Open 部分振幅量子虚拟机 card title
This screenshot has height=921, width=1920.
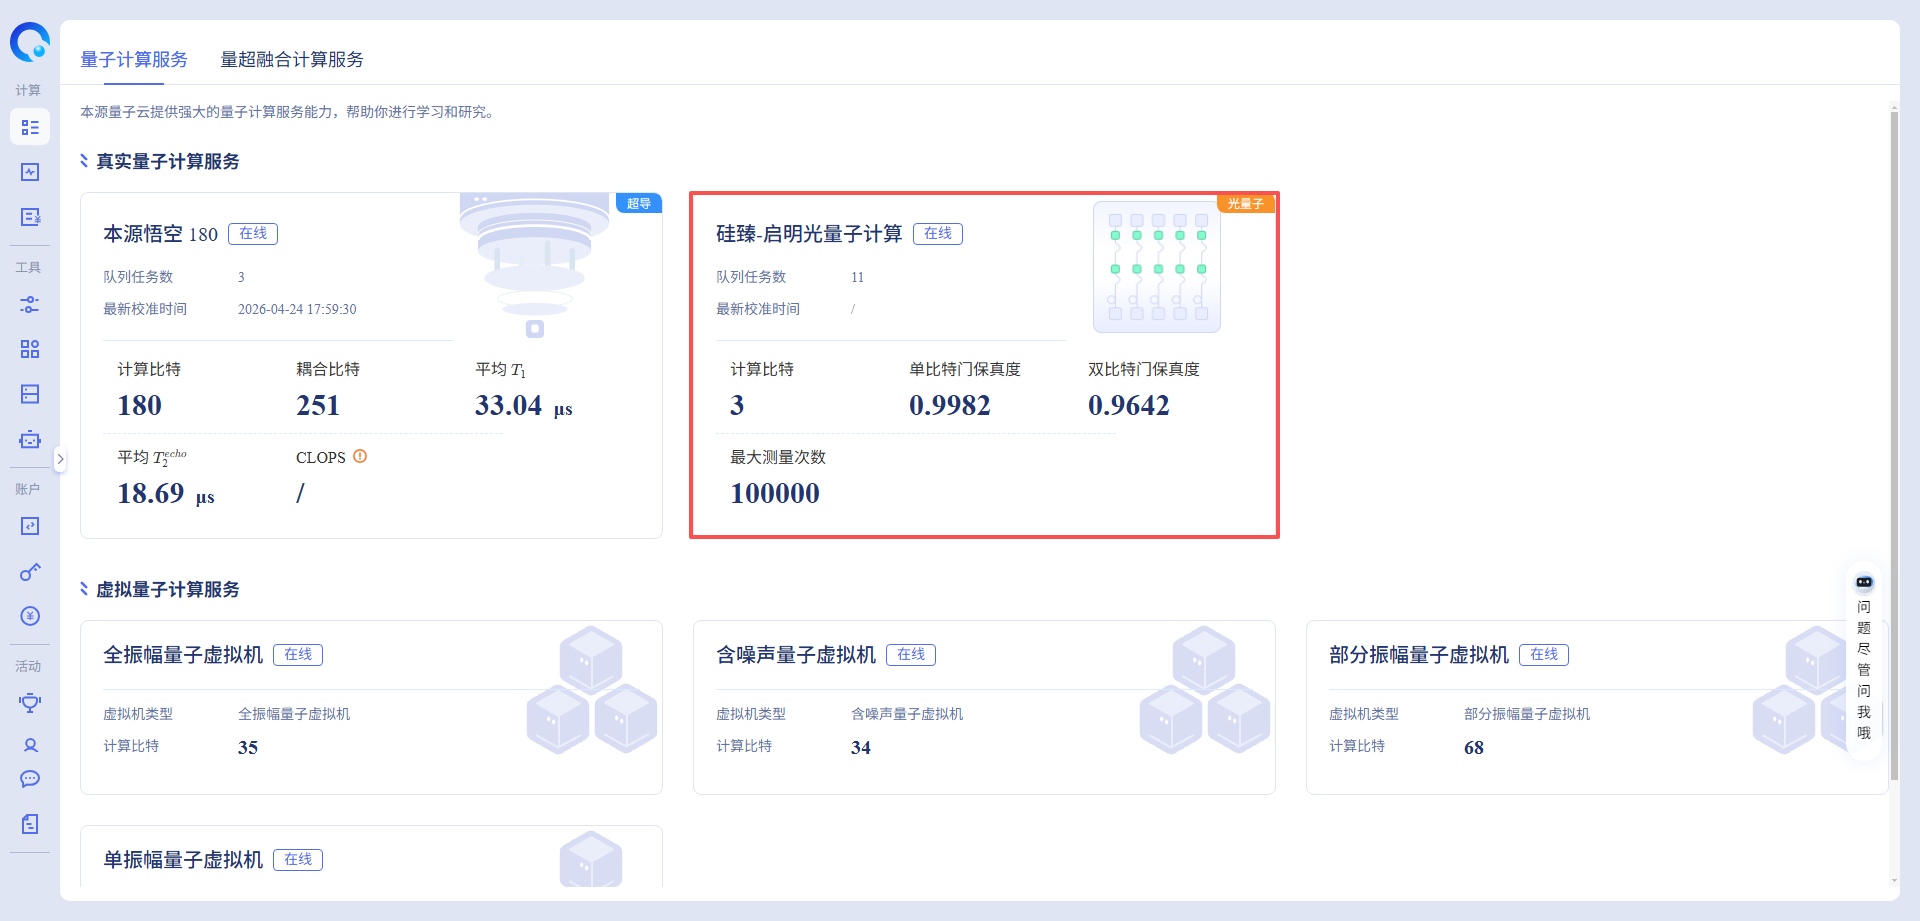(1419, 655)
